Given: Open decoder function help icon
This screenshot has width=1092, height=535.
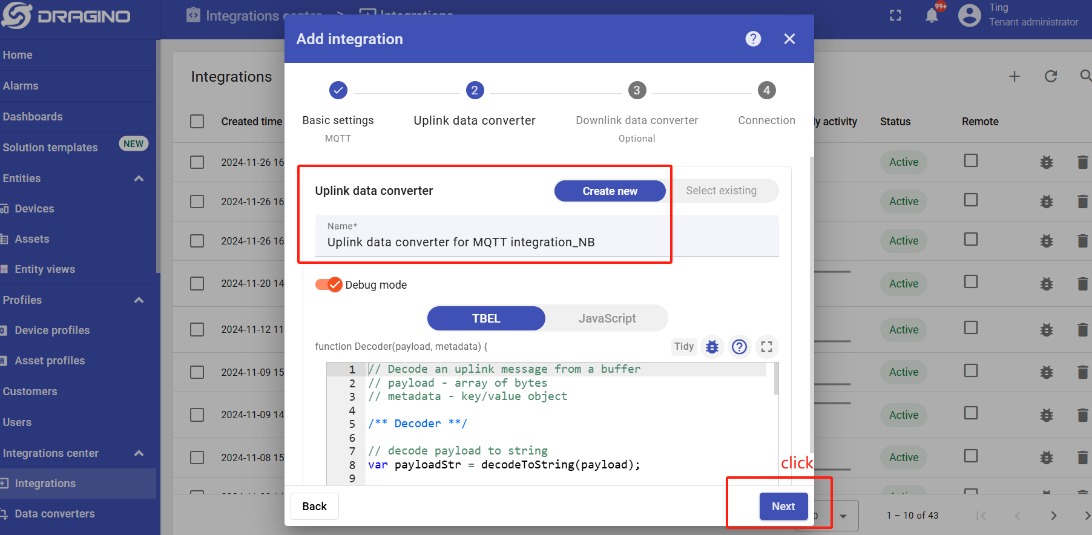Looking at the screenshot, I should (x=740, y=346).
